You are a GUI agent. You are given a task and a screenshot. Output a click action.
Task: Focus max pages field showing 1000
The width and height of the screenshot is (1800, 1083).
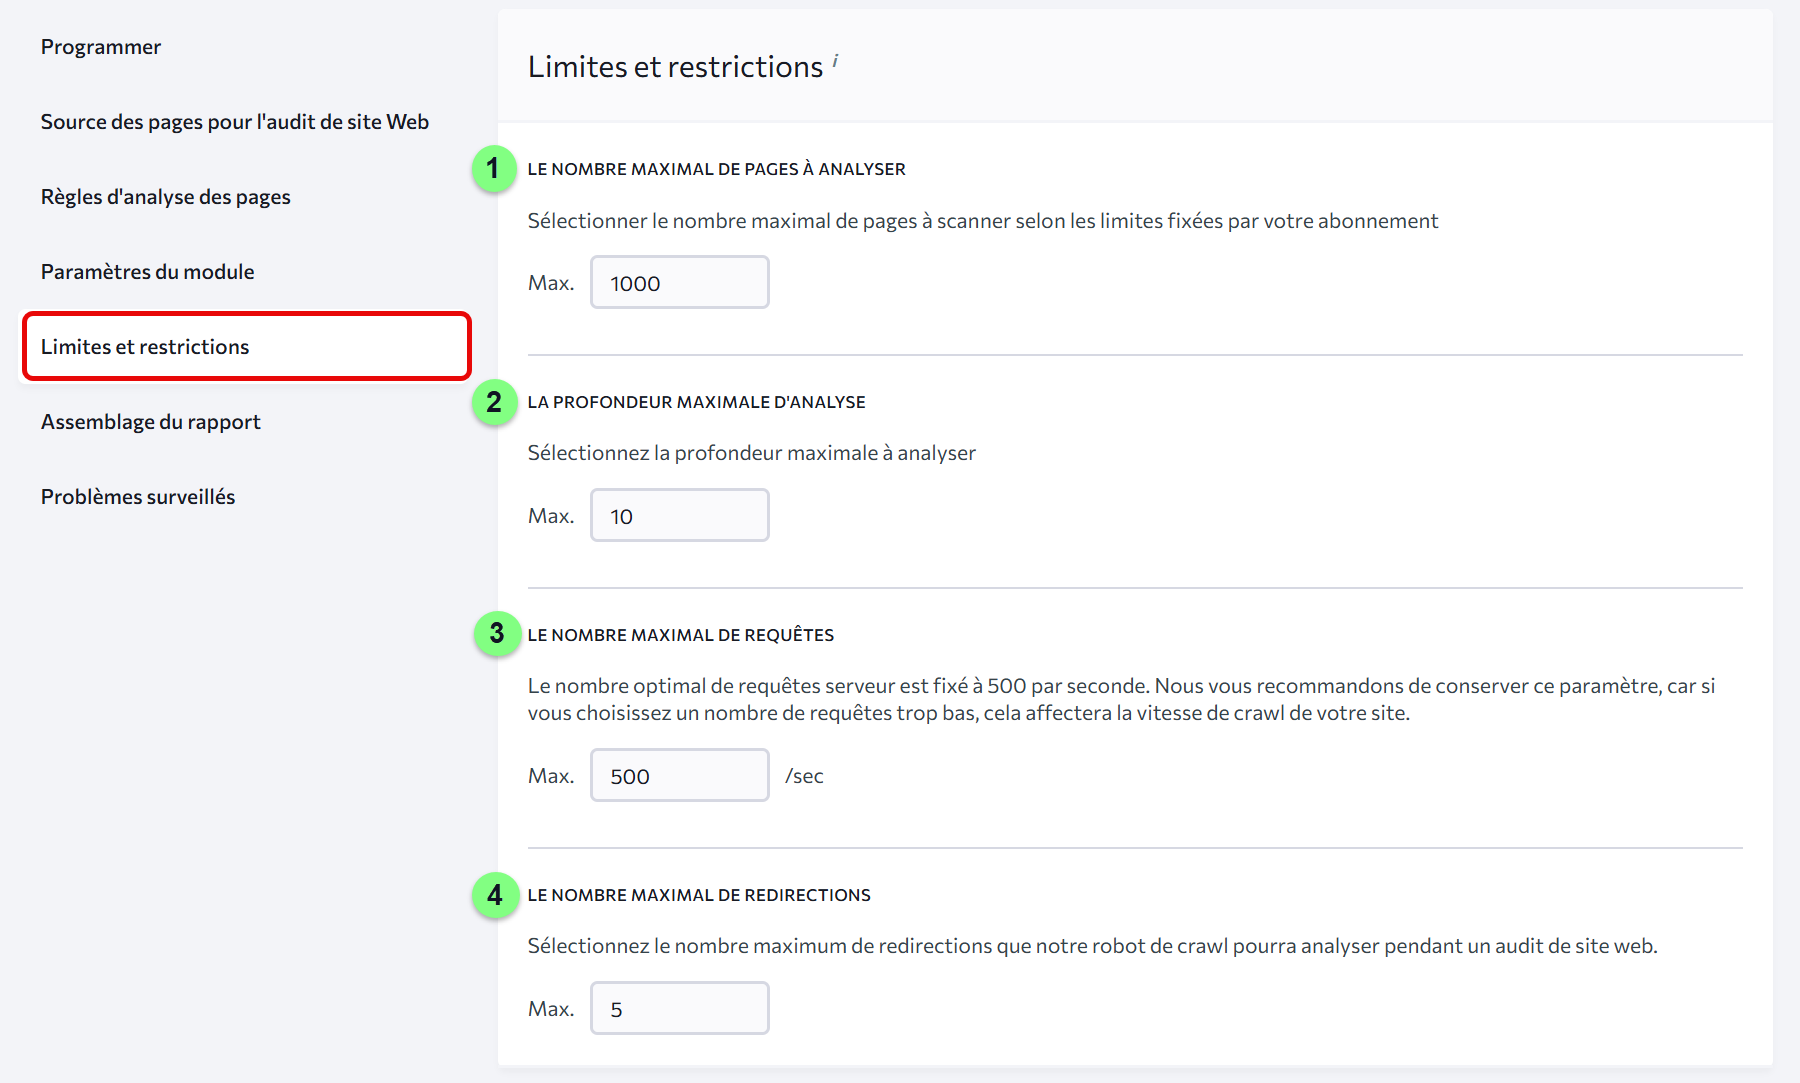[679, 283]
